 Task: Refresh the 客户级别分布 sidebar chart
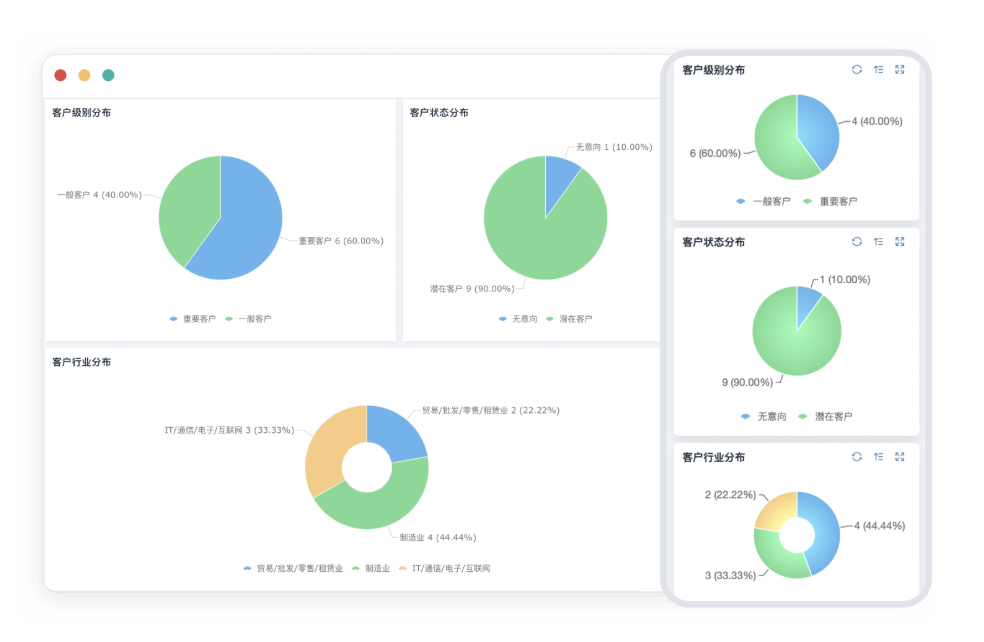(857, 70)
